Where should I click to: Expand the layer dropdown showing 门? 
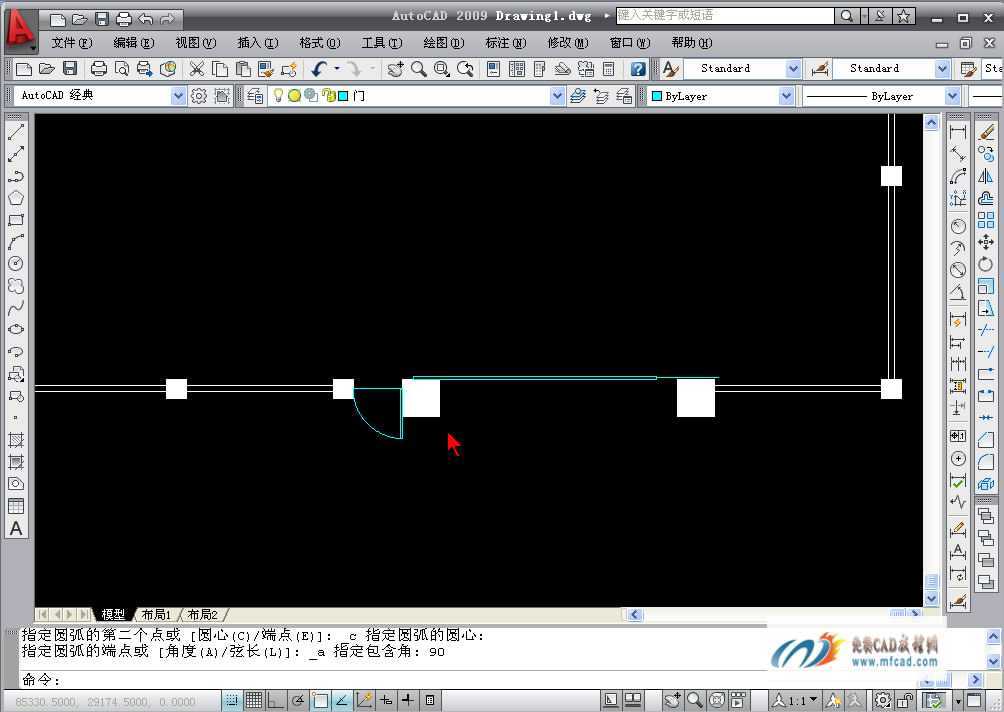point(557,96)
